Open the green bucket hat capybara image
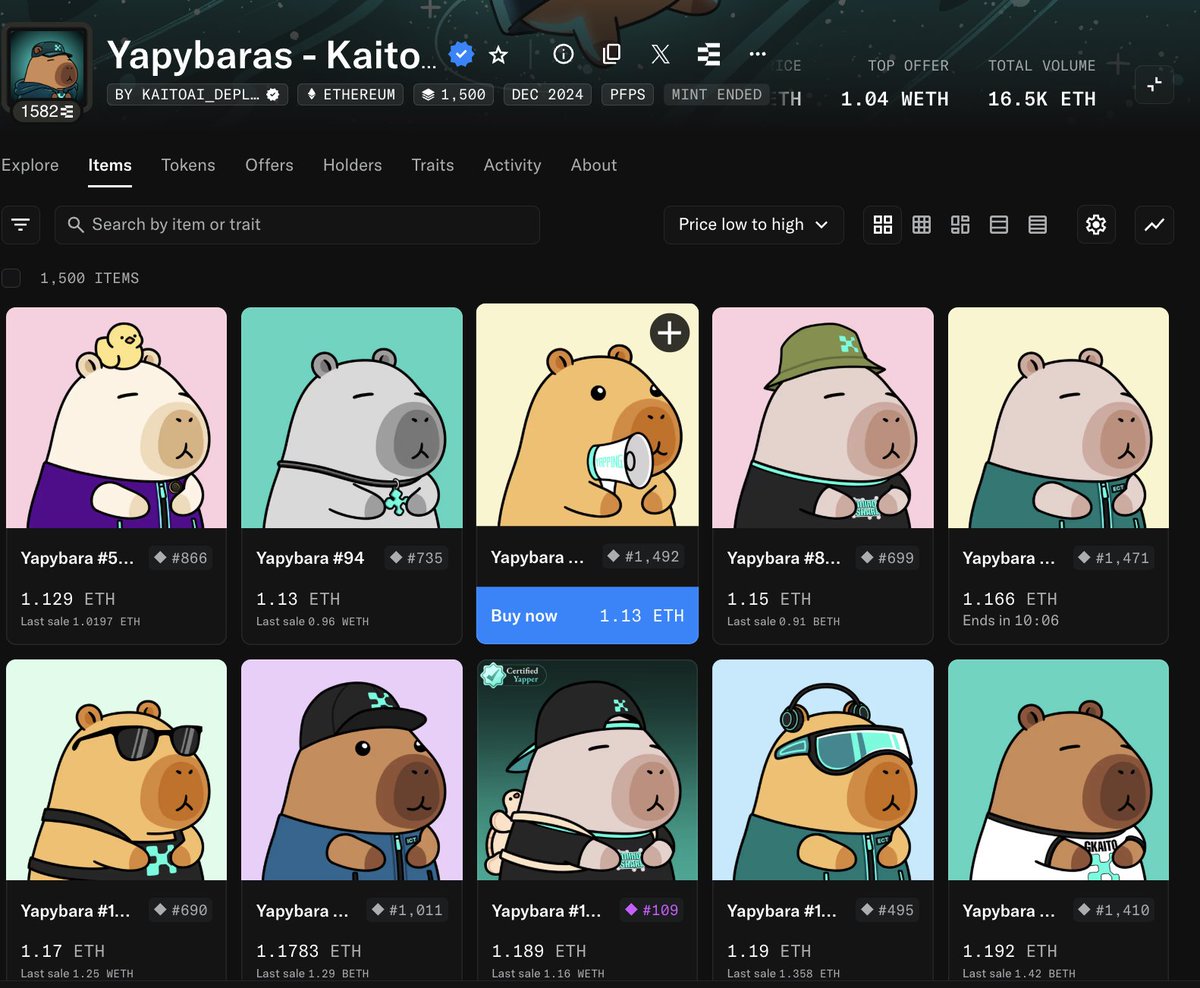1200x988 pixels. (x=823, y=418)
